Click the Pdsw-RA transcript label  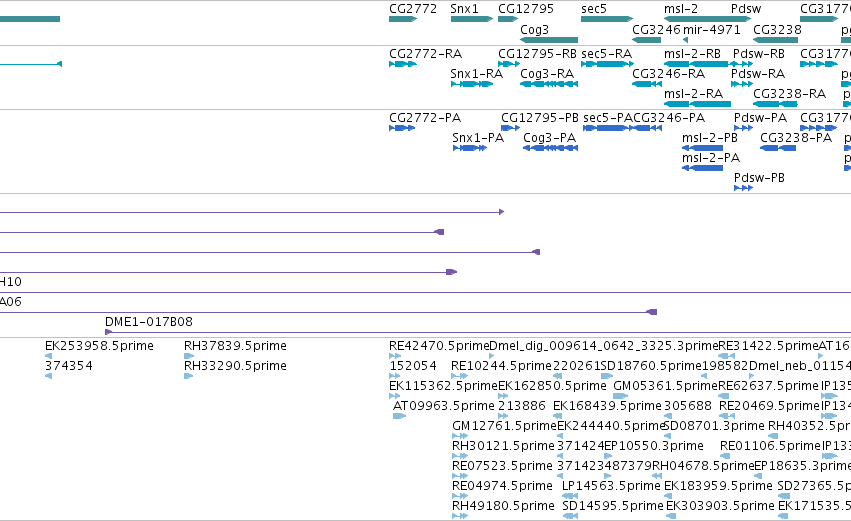click(758, 74)
